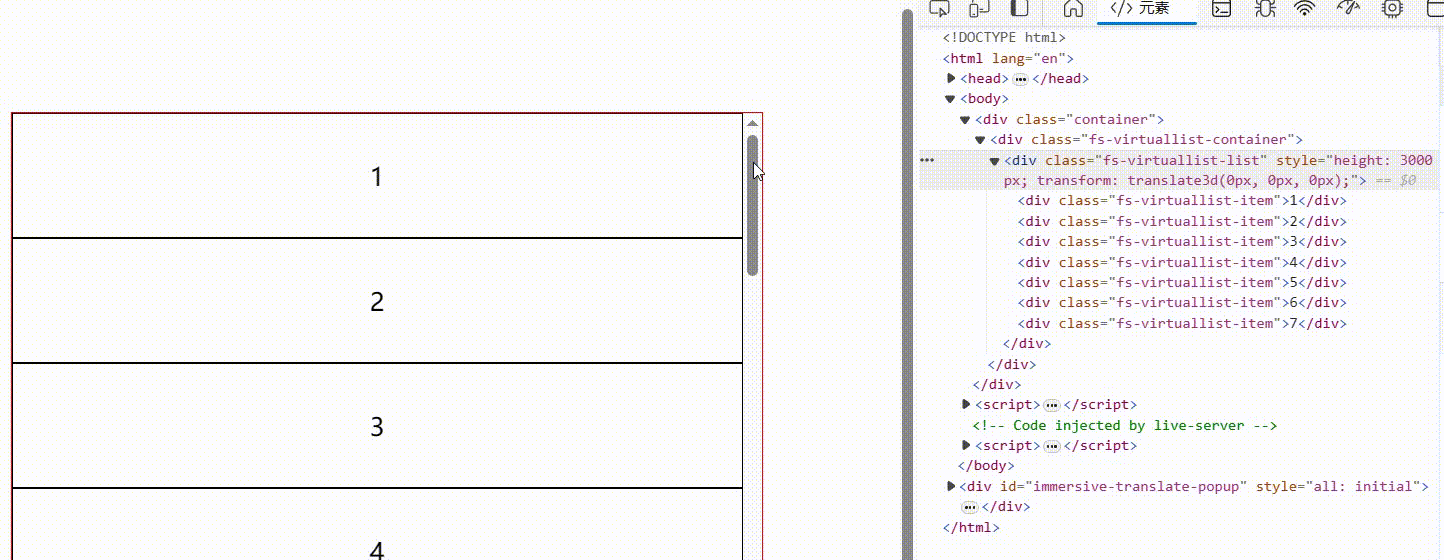Select the live-server injected code comment

coord(1125,425)
